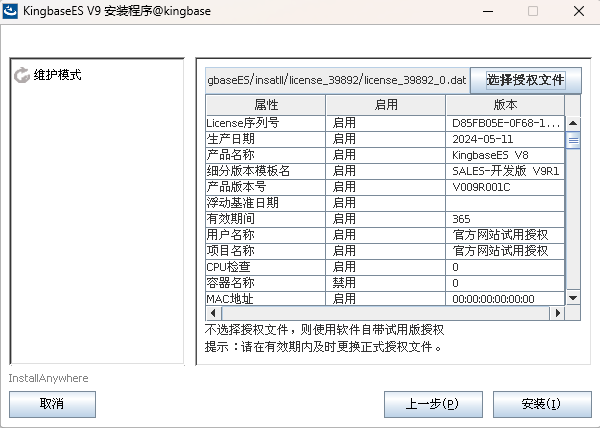This screenshot has width=600, height=428.
Task: Click the 属性 column header
Action: 266,105
